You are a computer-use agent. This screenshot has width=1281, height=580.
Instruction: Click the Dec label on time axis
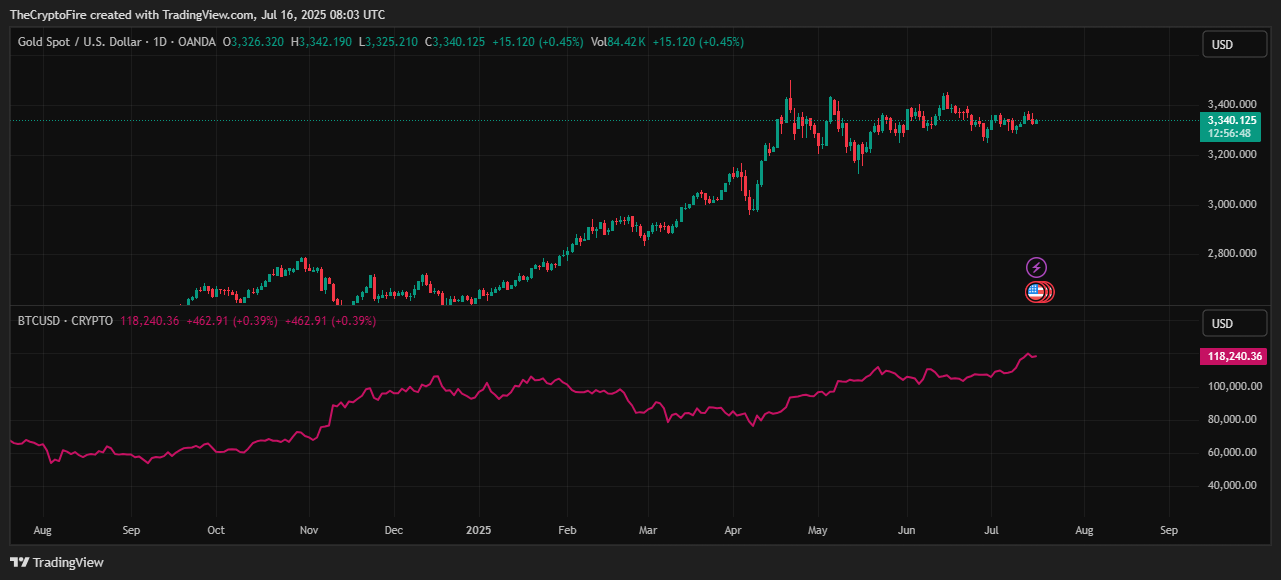(x=393, y=529)
